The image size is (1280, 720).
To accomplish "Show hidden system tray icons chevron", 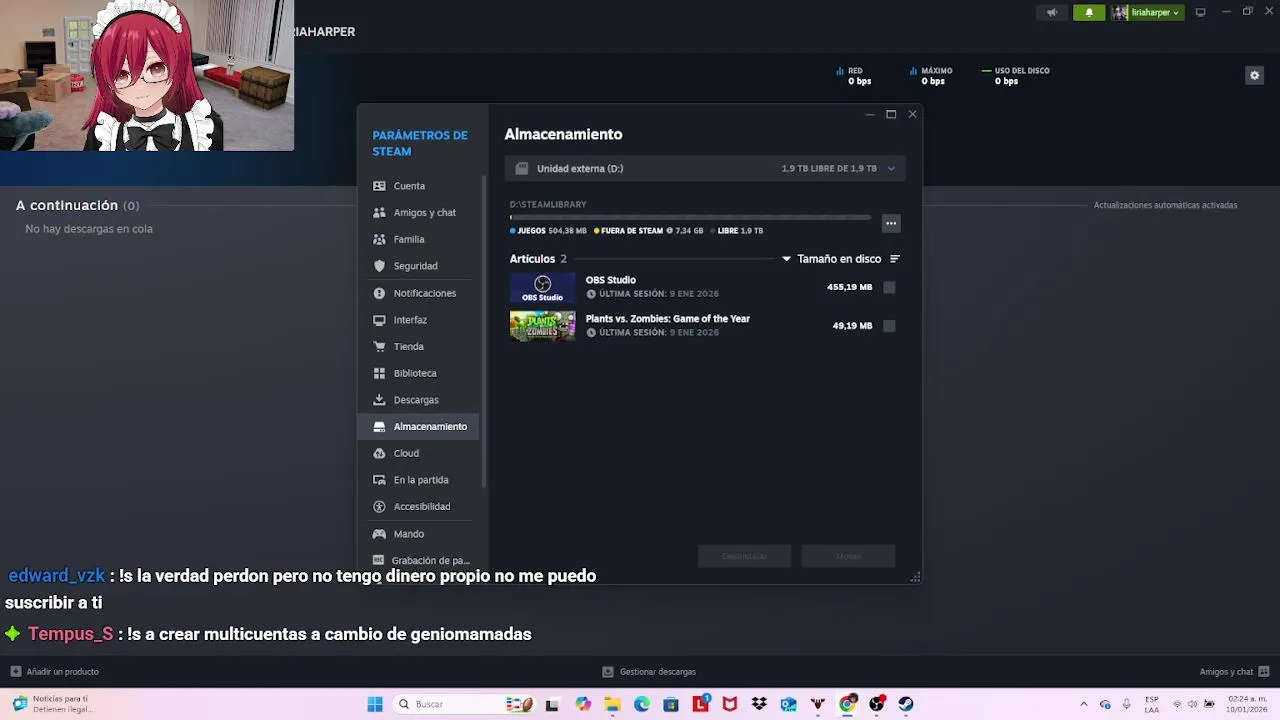I will 1083,704.
